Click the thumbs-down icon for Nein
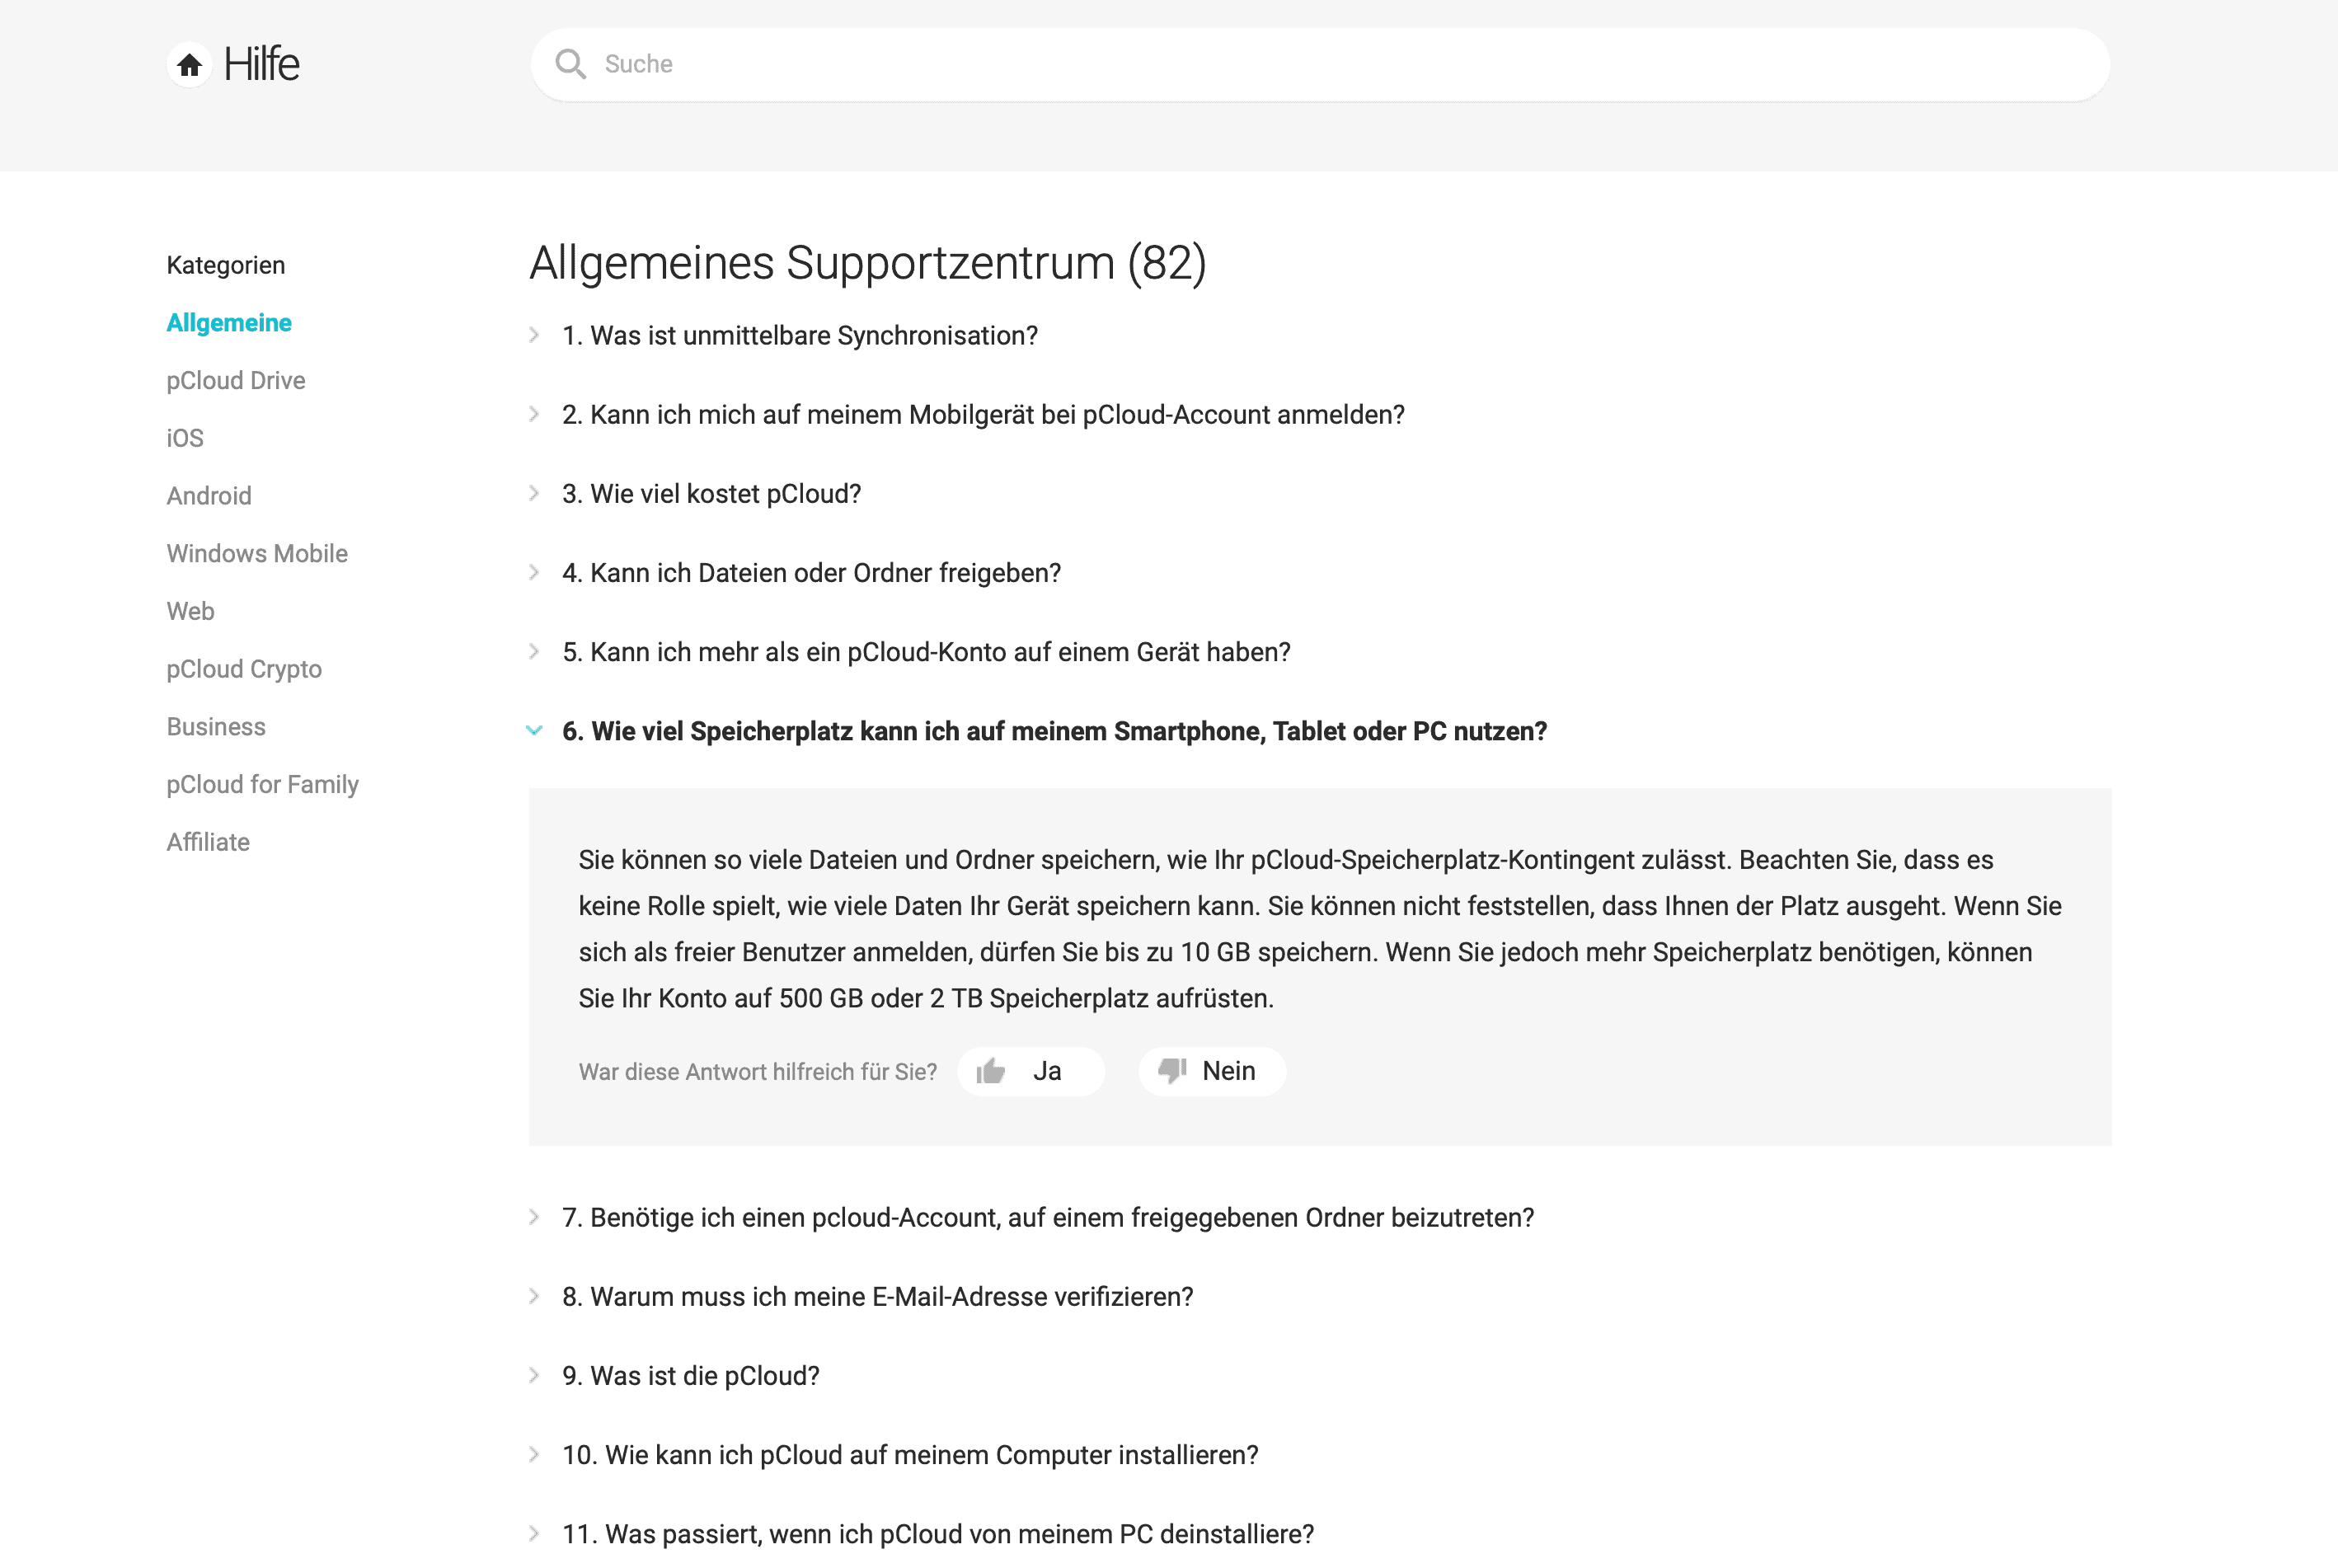The image size is (2338, 1568). [x=1171, y=1071]
